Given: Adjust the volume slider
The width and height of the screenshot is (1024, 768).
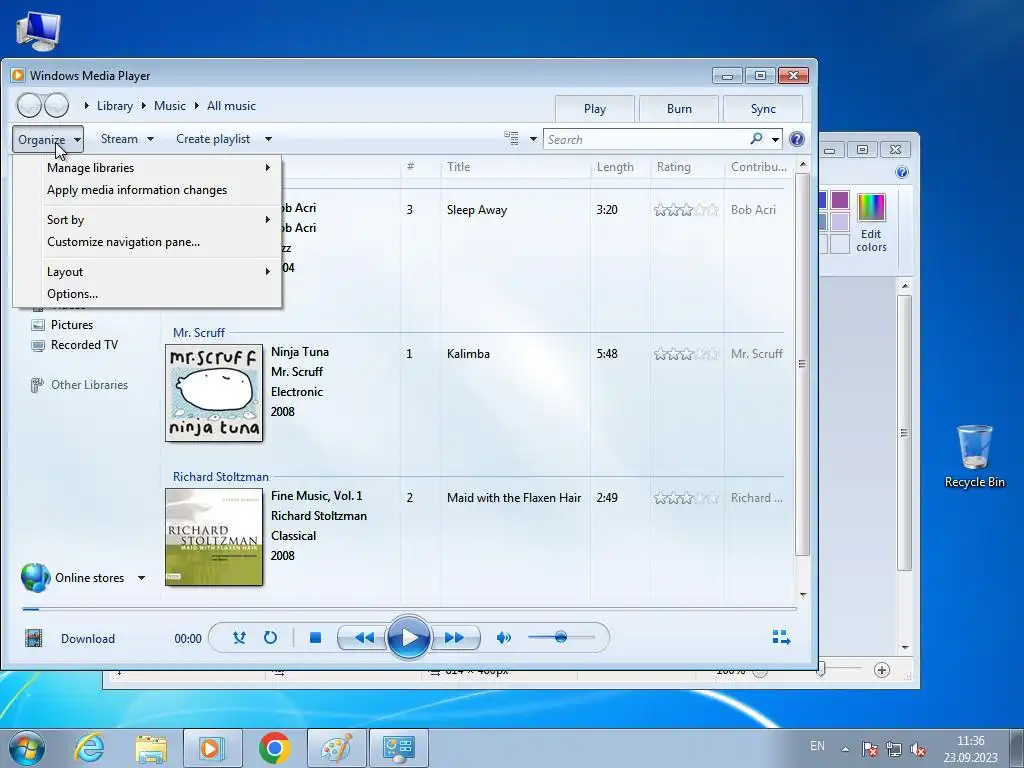Looking at the screenshot, I should (x=561, y=637).
